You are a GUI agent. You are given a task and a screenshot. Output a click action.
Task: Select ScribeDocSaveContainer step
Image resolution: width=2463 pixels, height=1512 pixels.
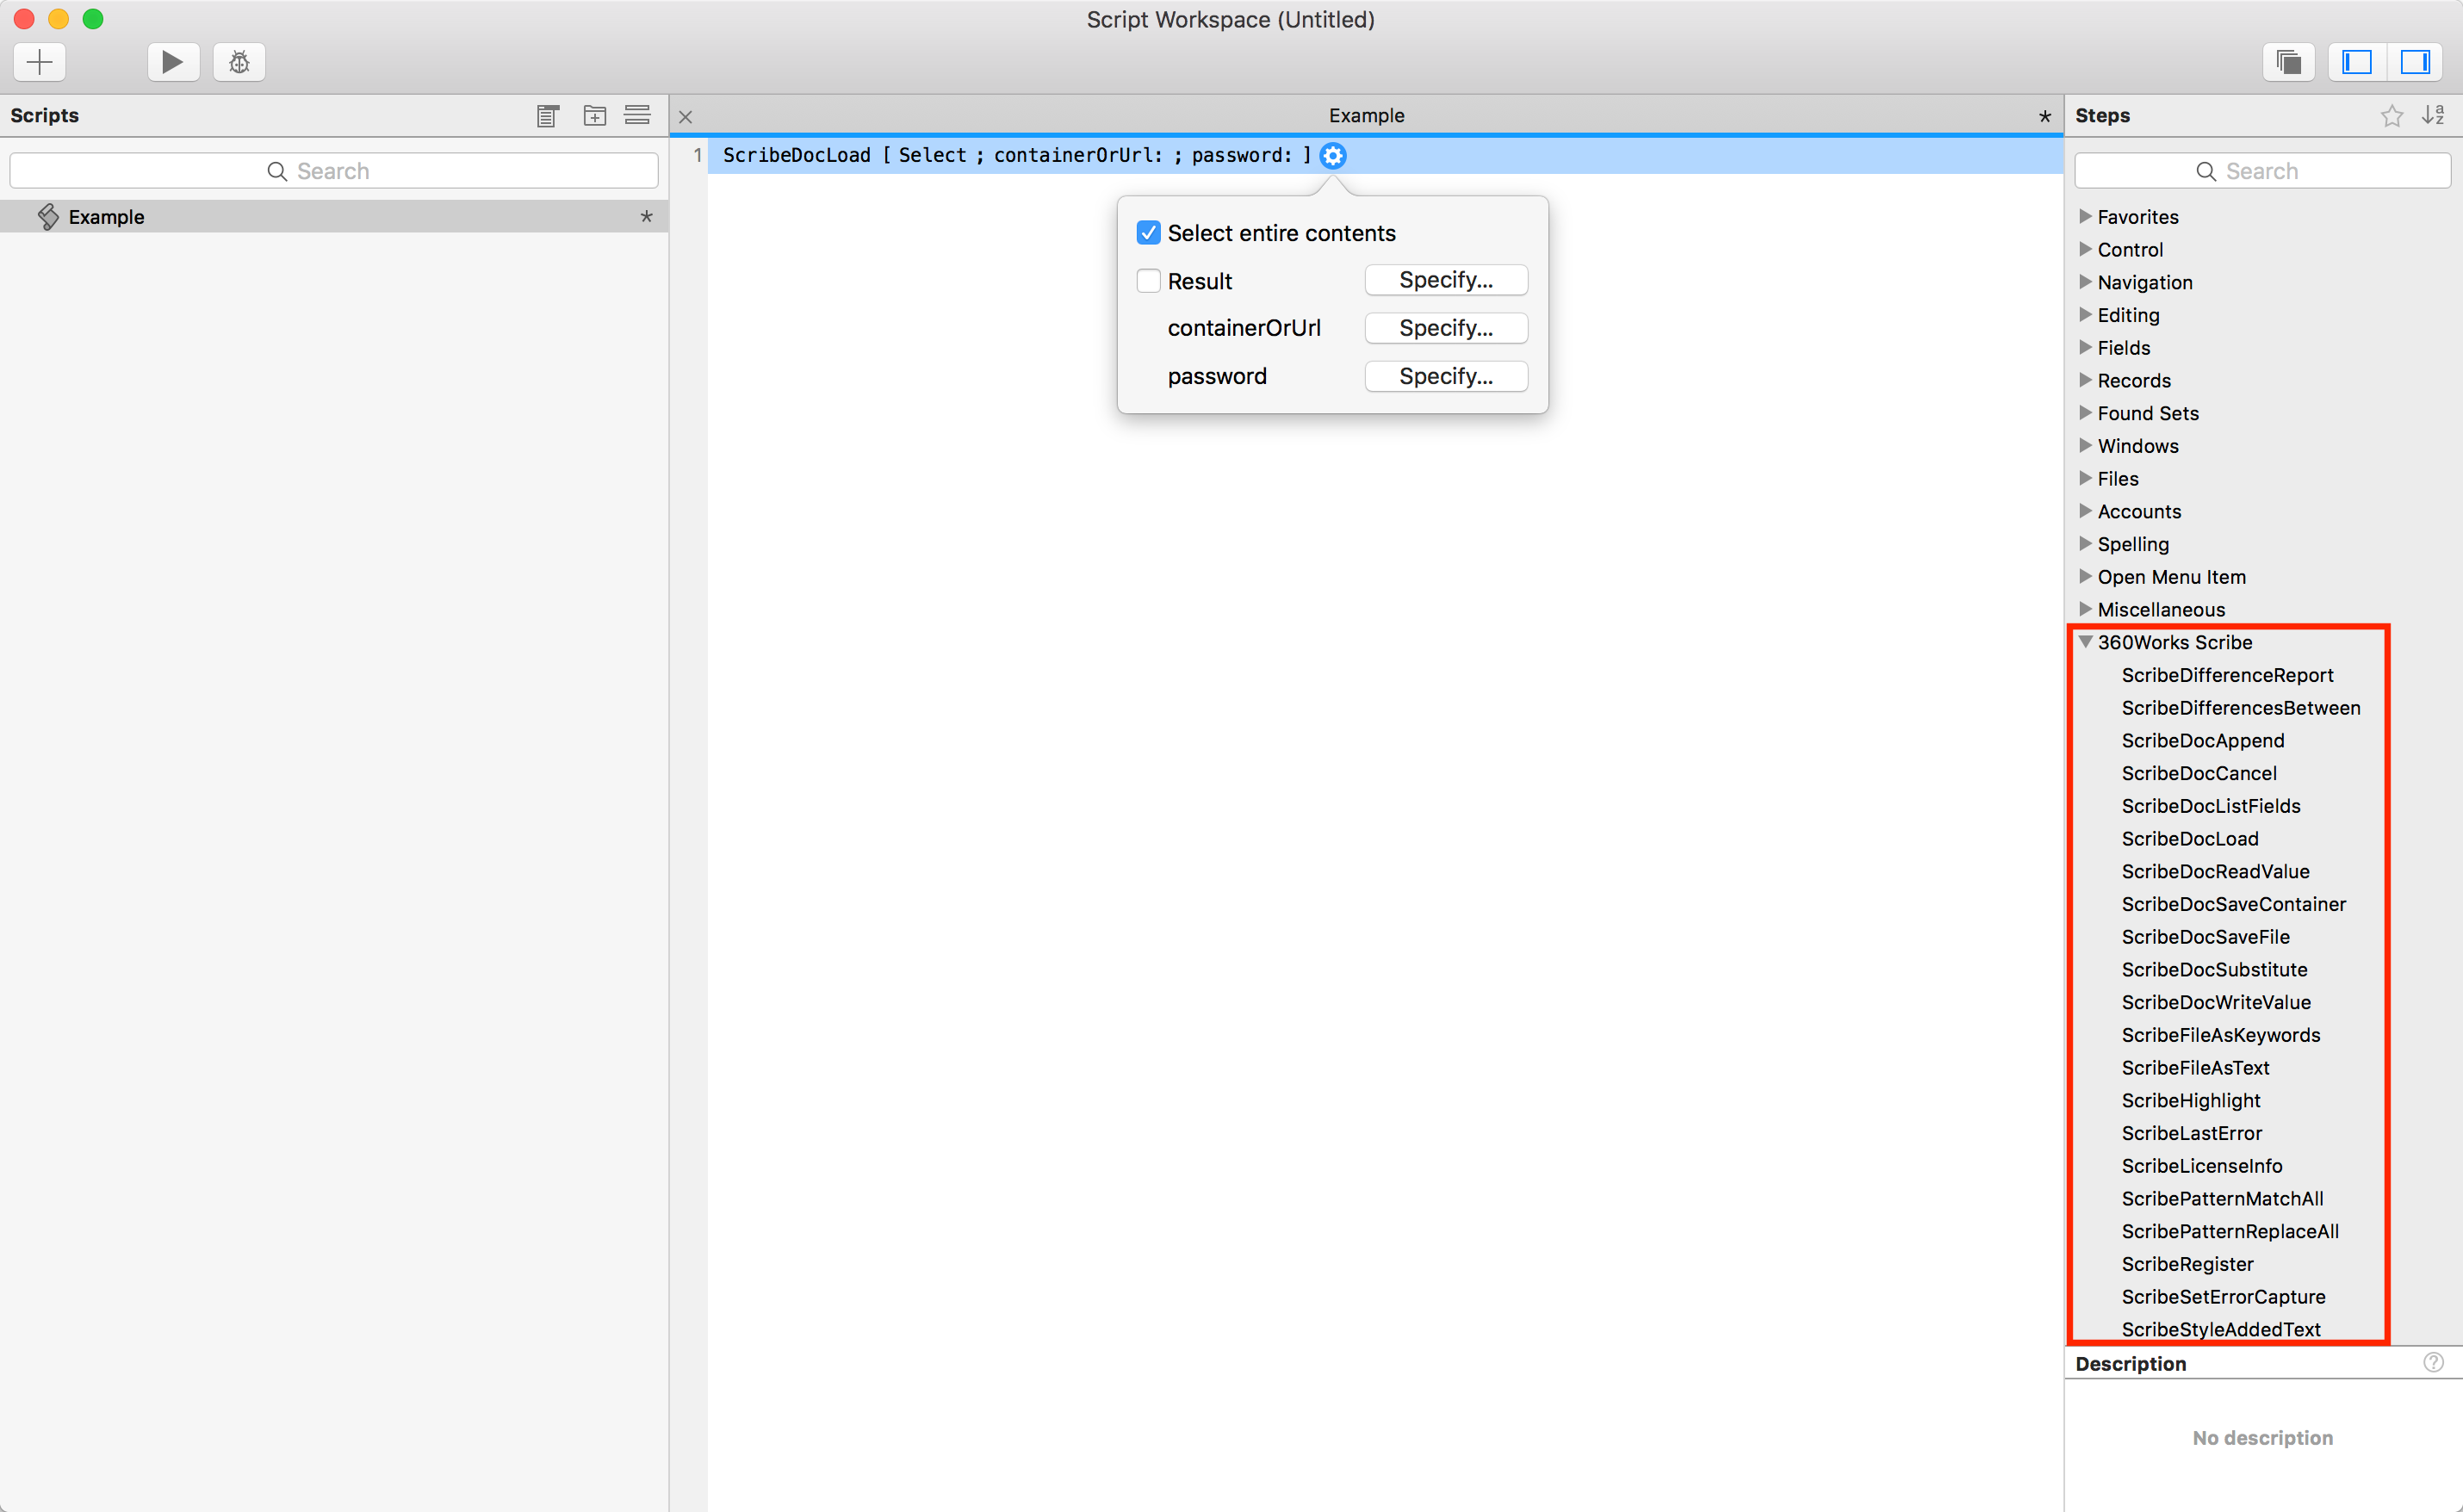point(2234,904)
